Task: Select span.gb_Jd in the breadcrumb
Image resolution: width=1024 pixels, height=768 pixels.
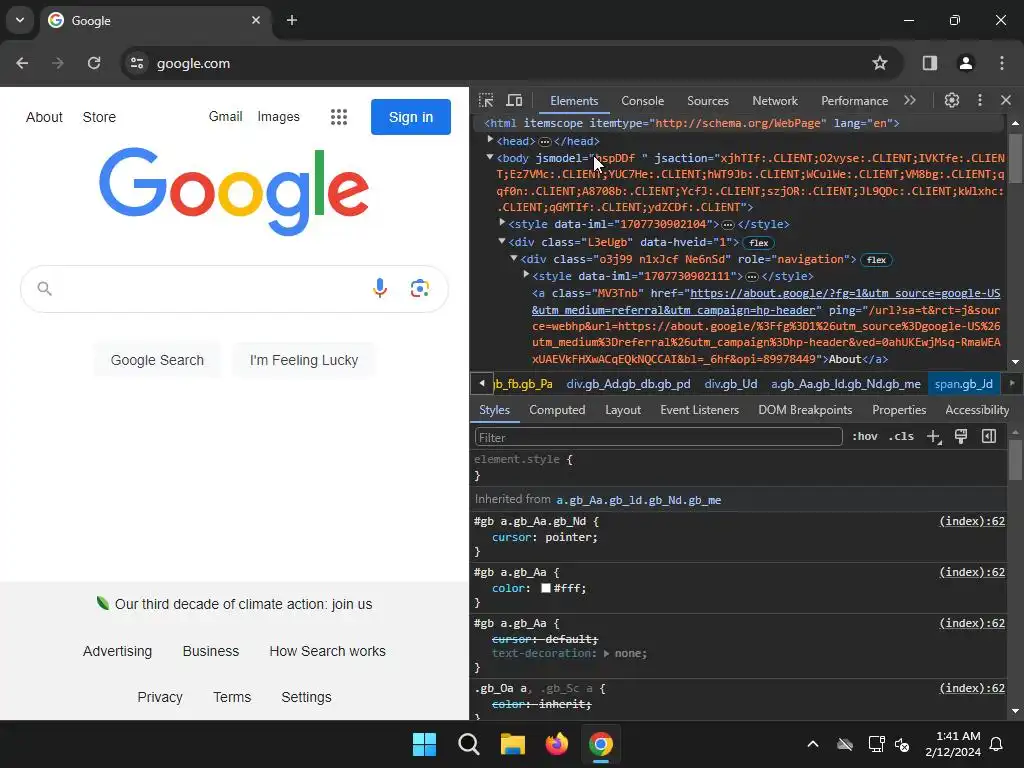Action: [x=964, y=384]
